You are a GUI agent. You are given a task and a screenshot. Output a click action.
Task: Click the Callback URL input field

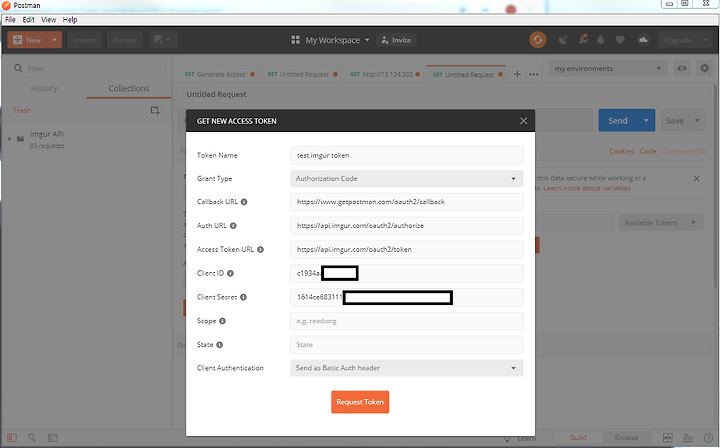(x=407, y=202)
